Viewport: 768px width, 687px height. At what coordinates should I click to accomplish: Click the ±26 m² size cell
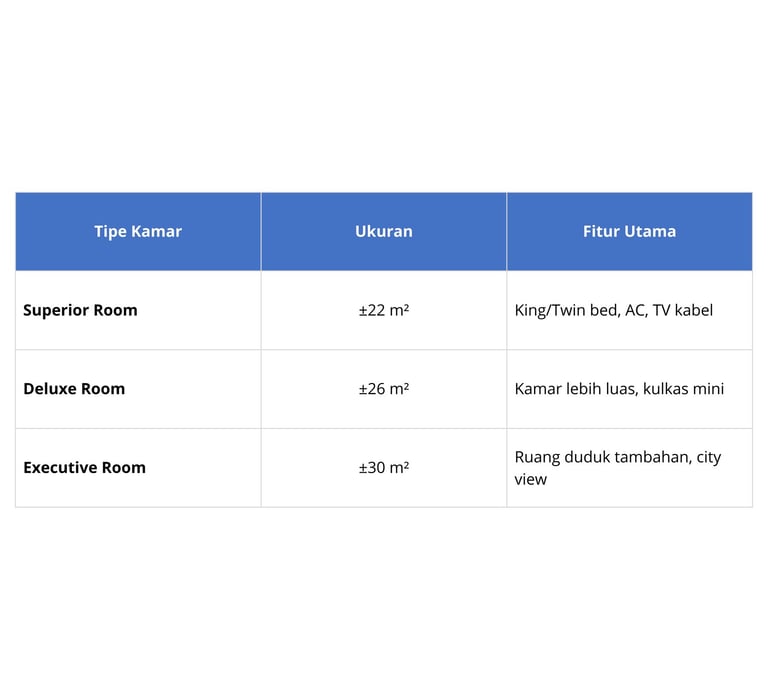(x=384, y=389)
